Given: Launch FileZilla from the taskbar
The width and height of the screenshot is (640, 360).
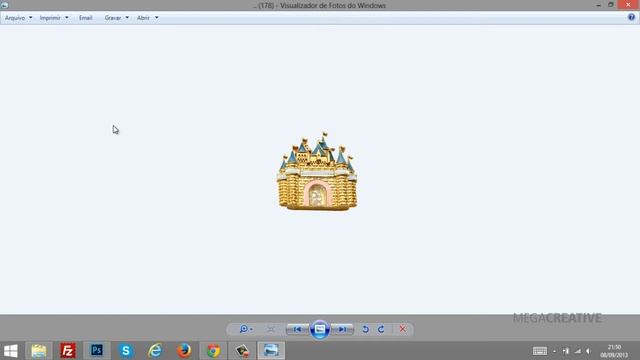Looking at the screenshot, I should tap(68, 351).
